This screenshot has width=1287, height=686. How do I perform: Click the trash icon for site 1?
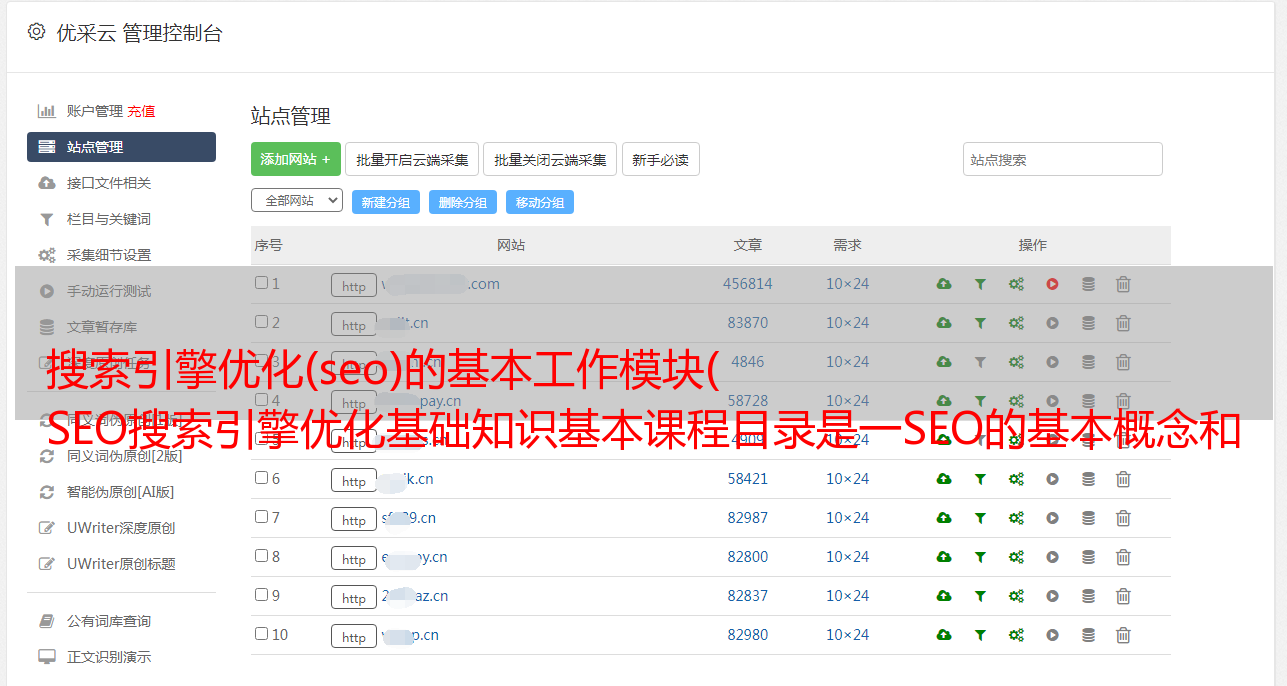pyautogui.click(x=1123, y=284)
